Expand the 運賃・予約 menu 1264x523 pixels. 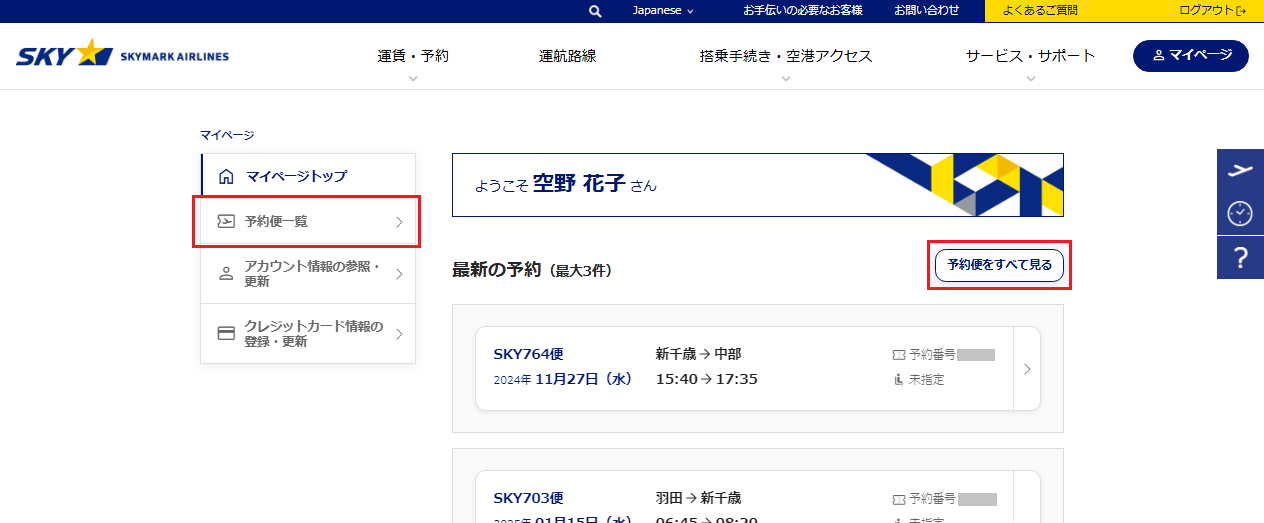[x=413, y=57]
